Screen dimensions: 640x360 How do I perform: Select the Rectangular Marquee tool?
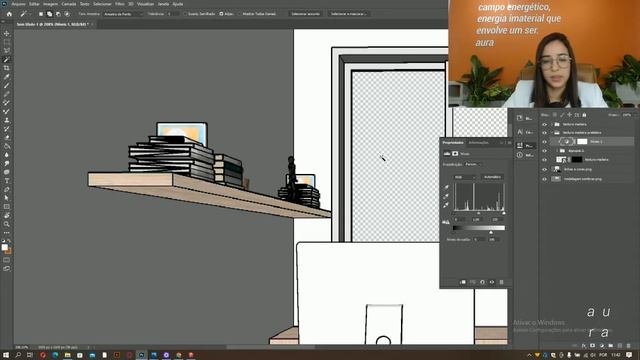[7, 42]
